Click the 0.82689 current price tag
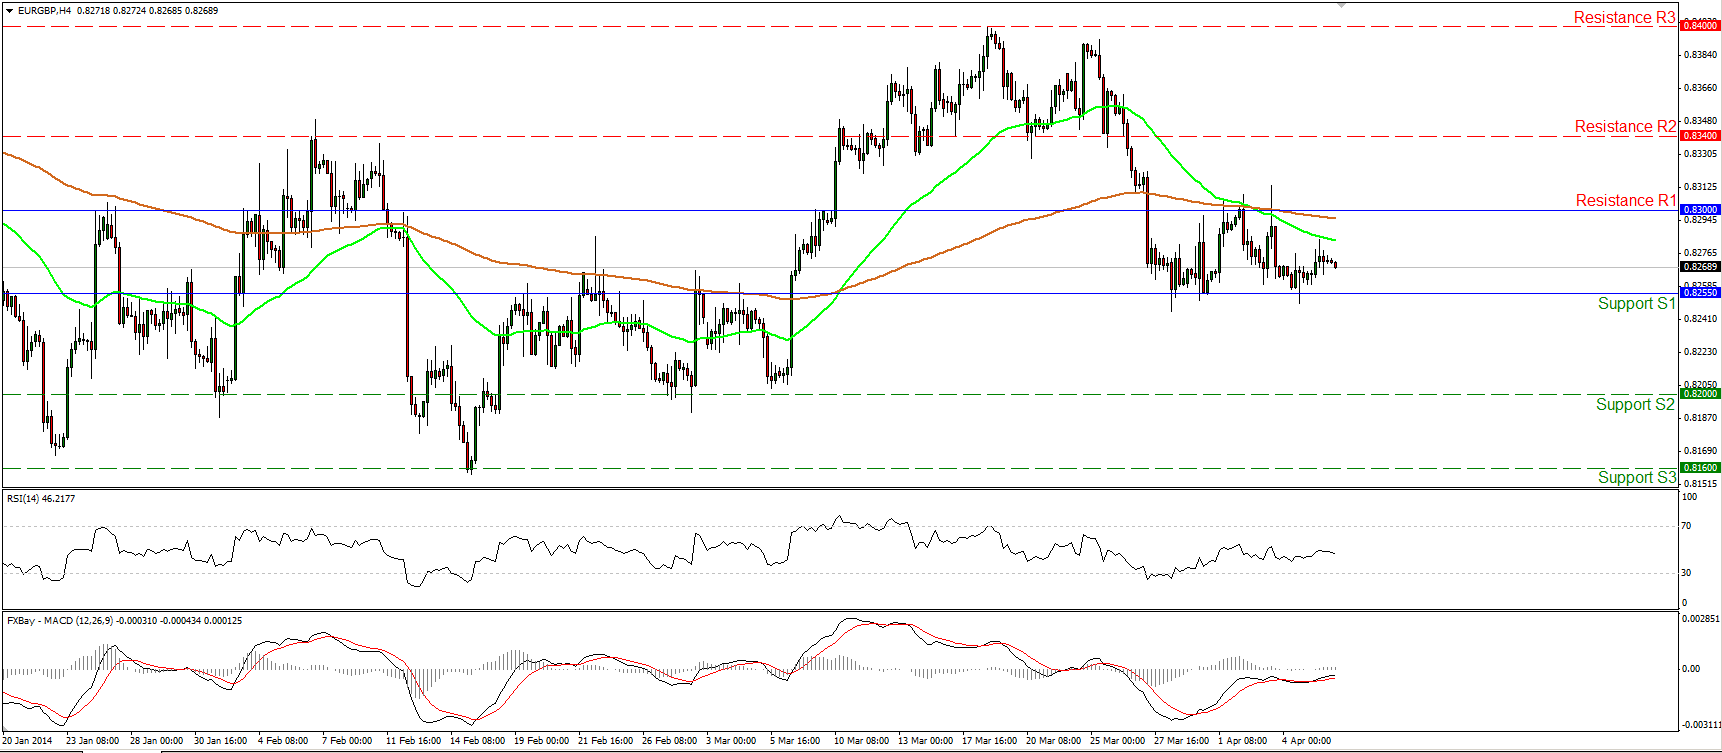Viewport: 1722px width, 753px height. pyautogui.click(x=1700, y=267)
